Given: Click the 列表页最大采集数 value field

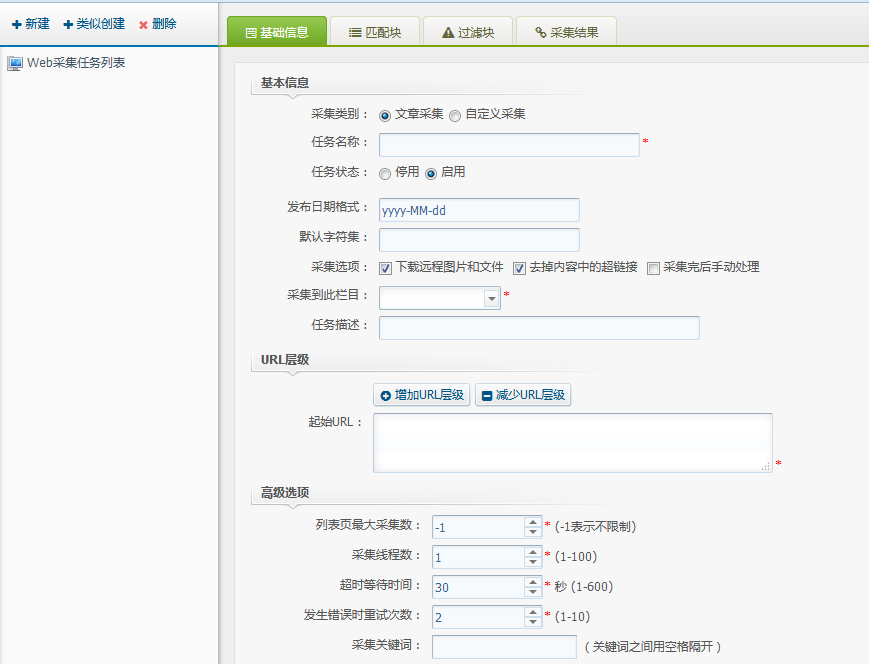Looking at the screenshot, I should click(x=478, y=527).
